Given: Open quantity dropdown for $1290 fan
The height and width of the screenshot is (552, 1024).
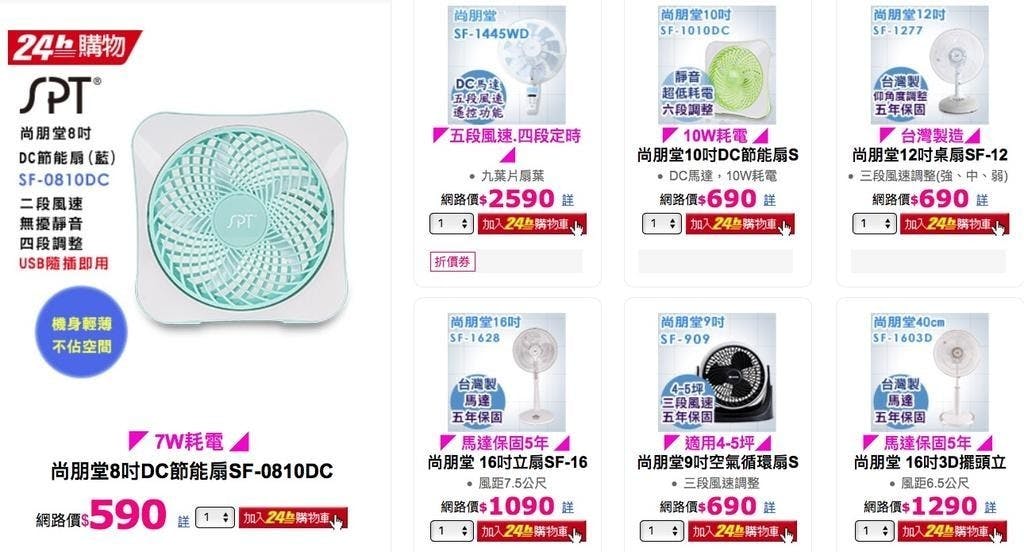Looking at the screenshot, I should tap(874, 530).
